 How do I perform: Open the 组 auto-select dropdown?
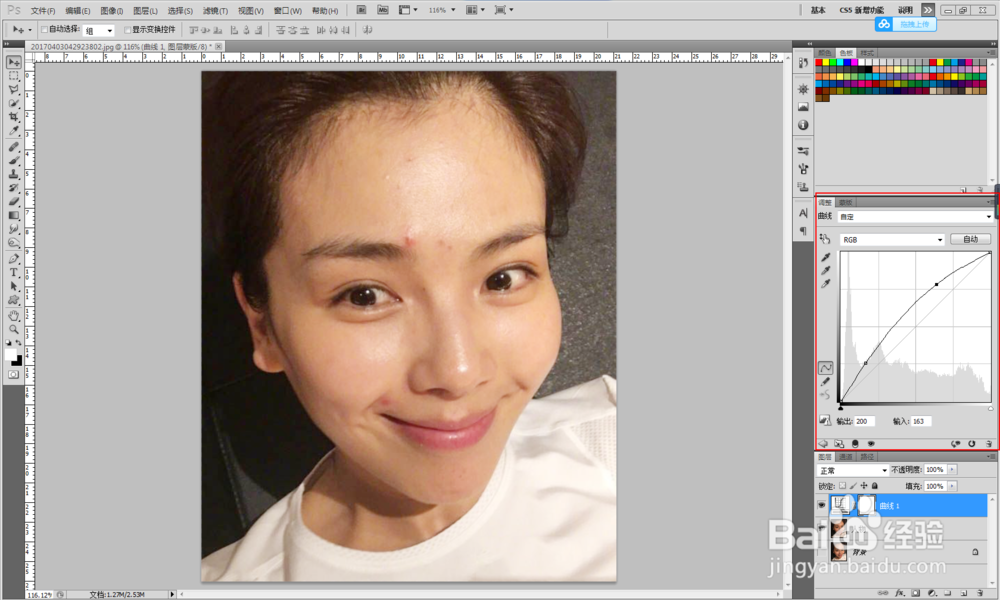pyautogui.click(x=99, y=30)
